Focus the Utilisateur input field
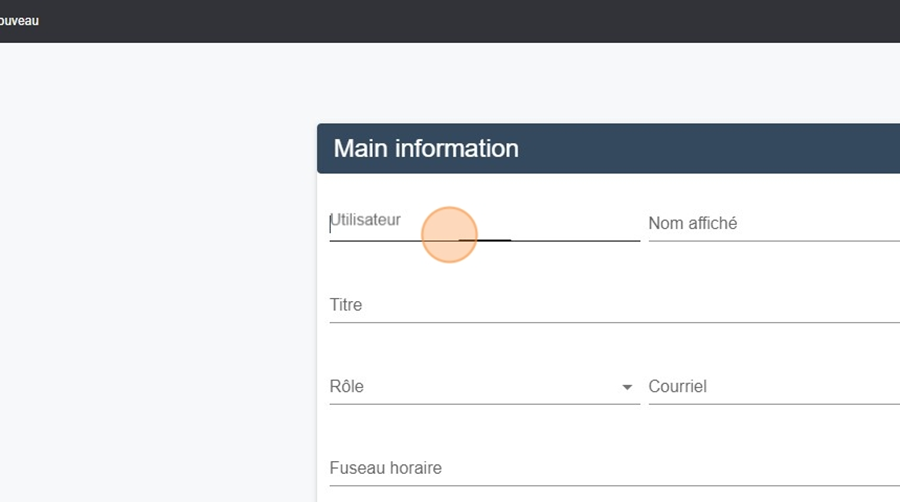The width and height of the screenshot is (900, 502). coord(484,223)
